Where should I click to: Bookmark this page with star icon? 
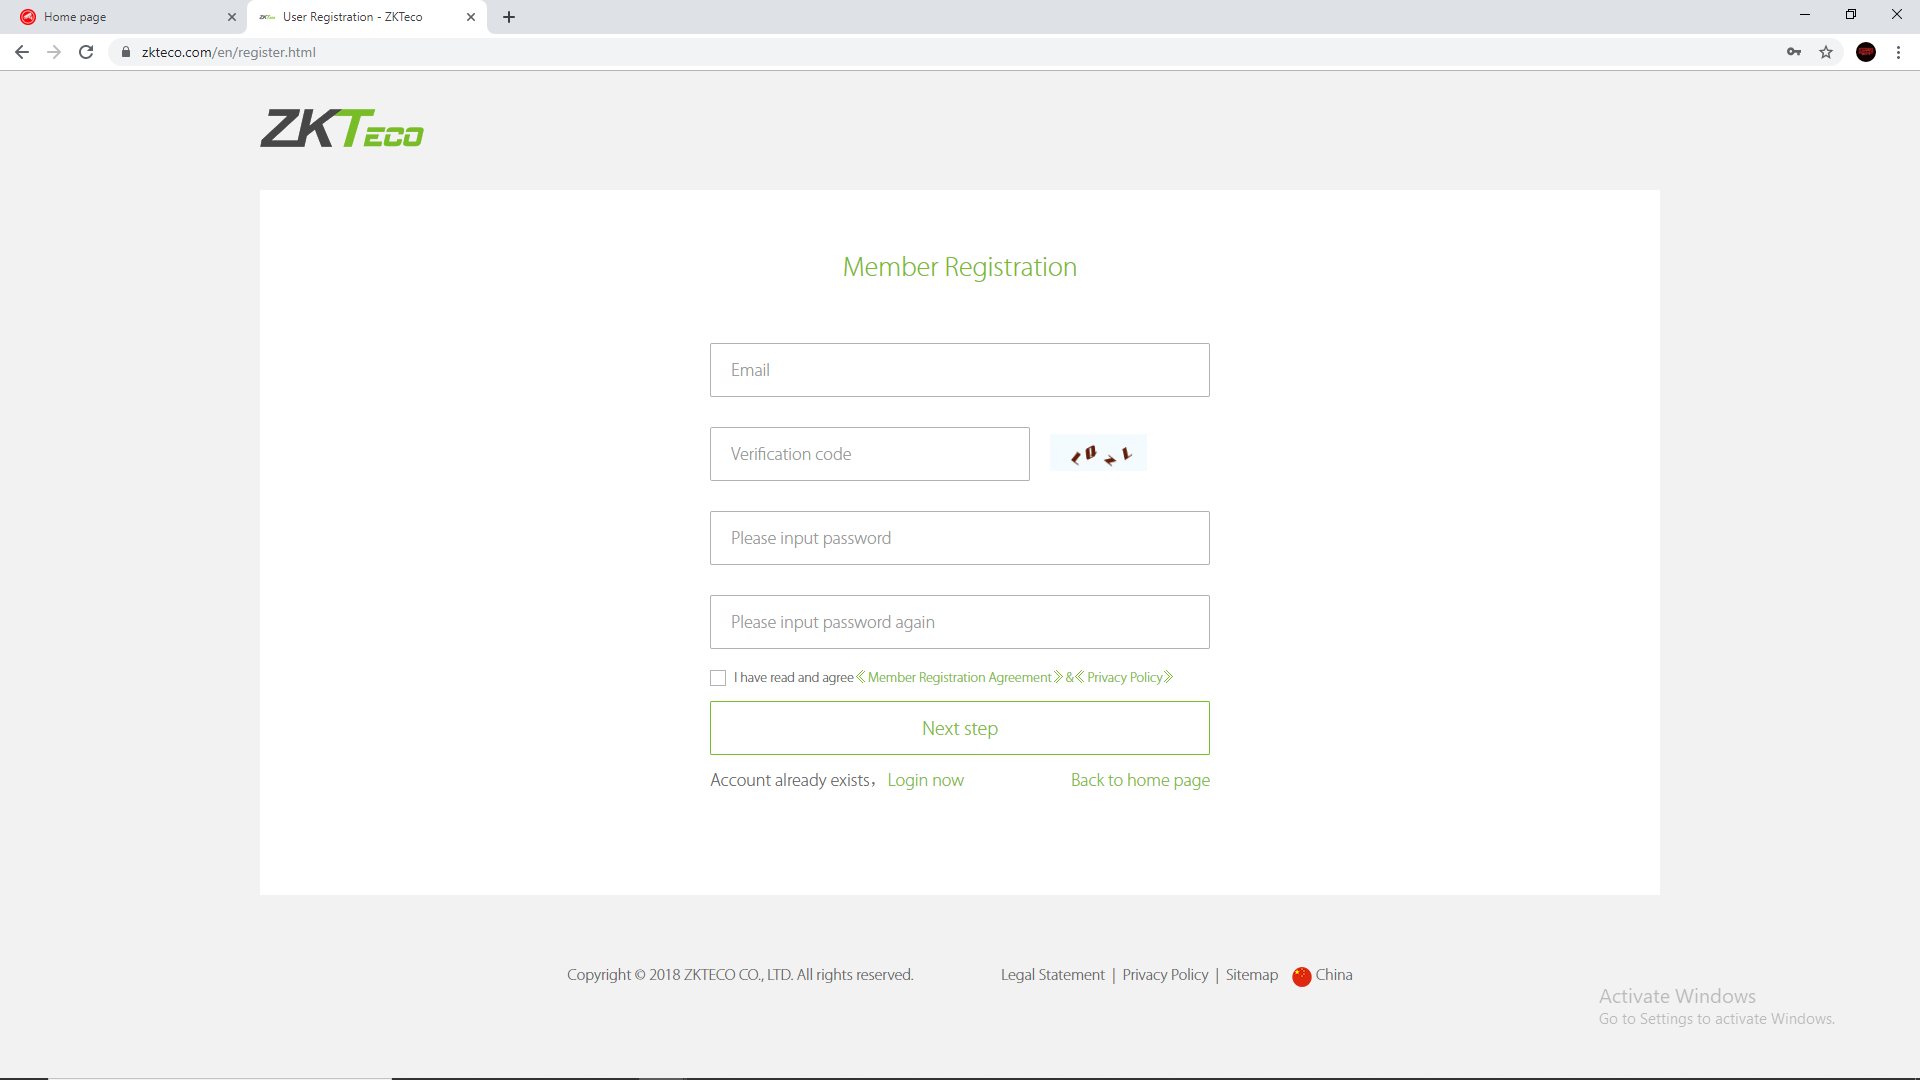(x=1826, y=52)
